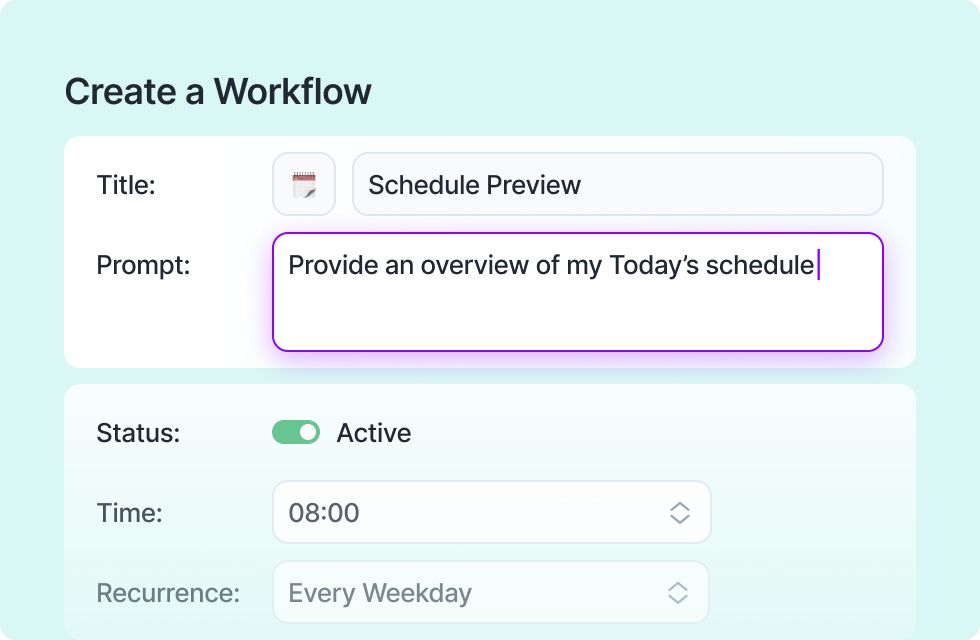
Task: Click the white knob of Status switch
Action: click(308, 432)
